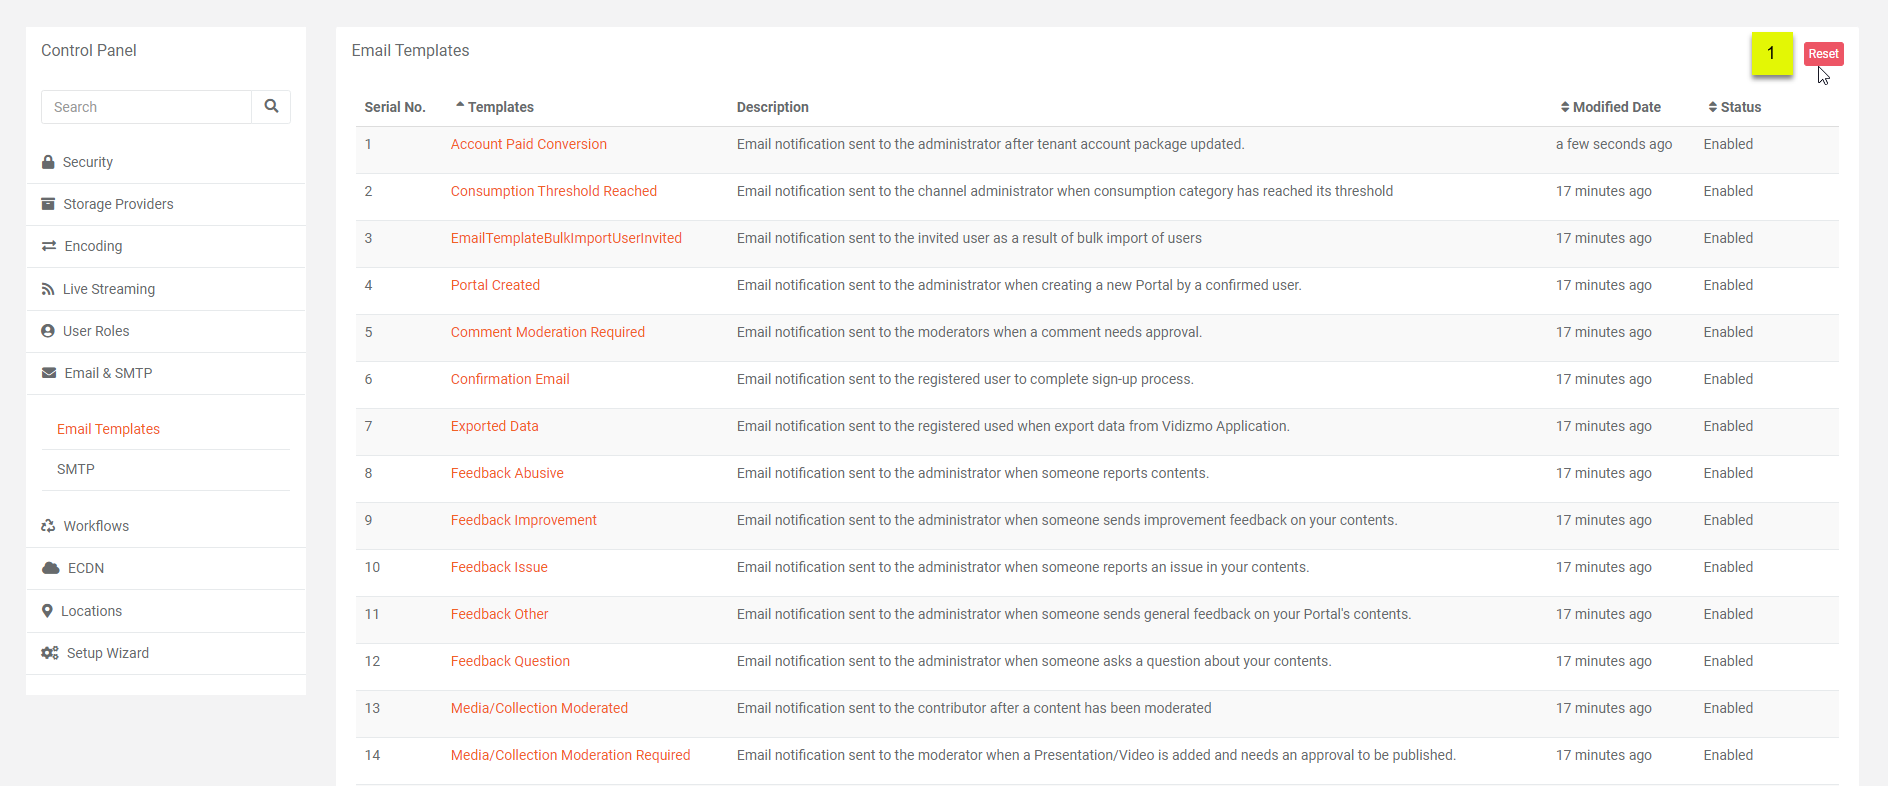Screen dimensions: 1888x786
Task: Open the SMTP submenu item
Action: pyautogui.click(x=76, y=469)
